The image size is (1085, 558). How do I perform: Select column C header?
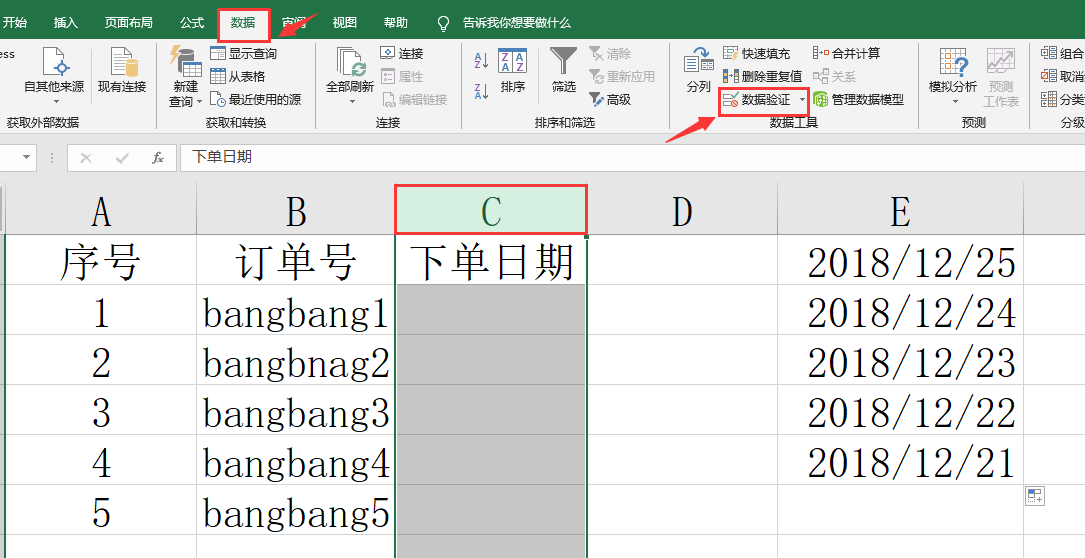click(491, 210)
